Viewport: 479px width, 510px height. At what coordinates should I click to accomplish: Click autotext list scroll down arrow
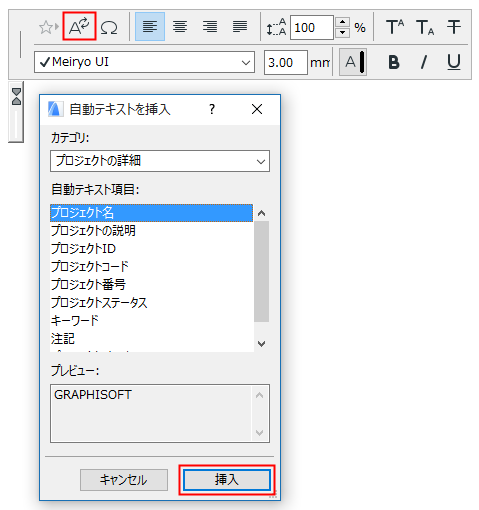click(262, 344)
